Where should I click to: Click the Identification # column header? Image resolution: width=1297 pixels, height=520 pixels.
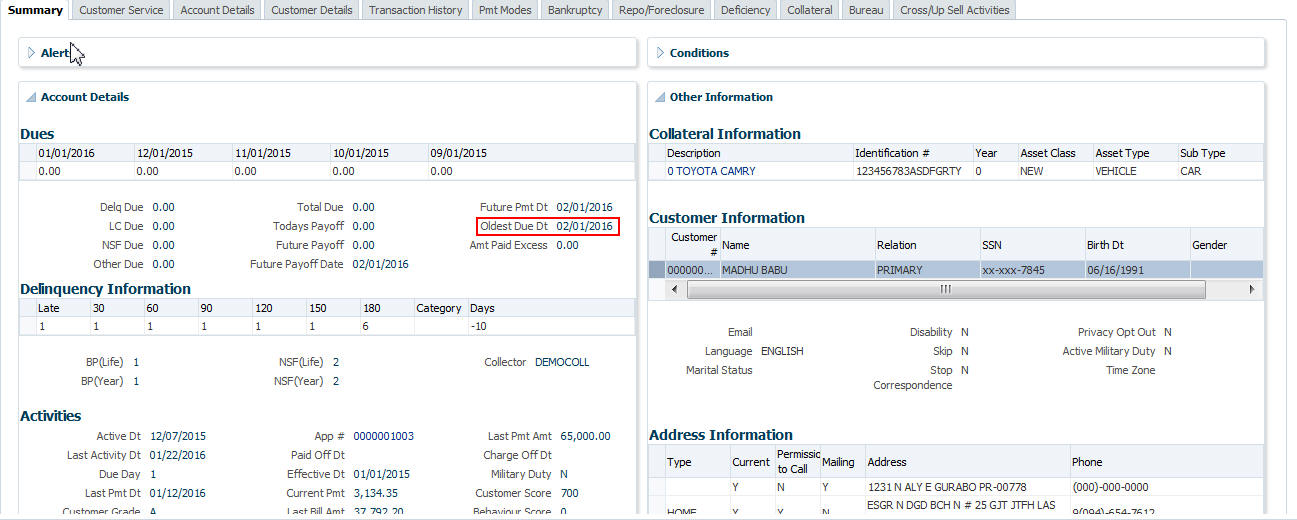pyautogui.click(x=892, y=153)
